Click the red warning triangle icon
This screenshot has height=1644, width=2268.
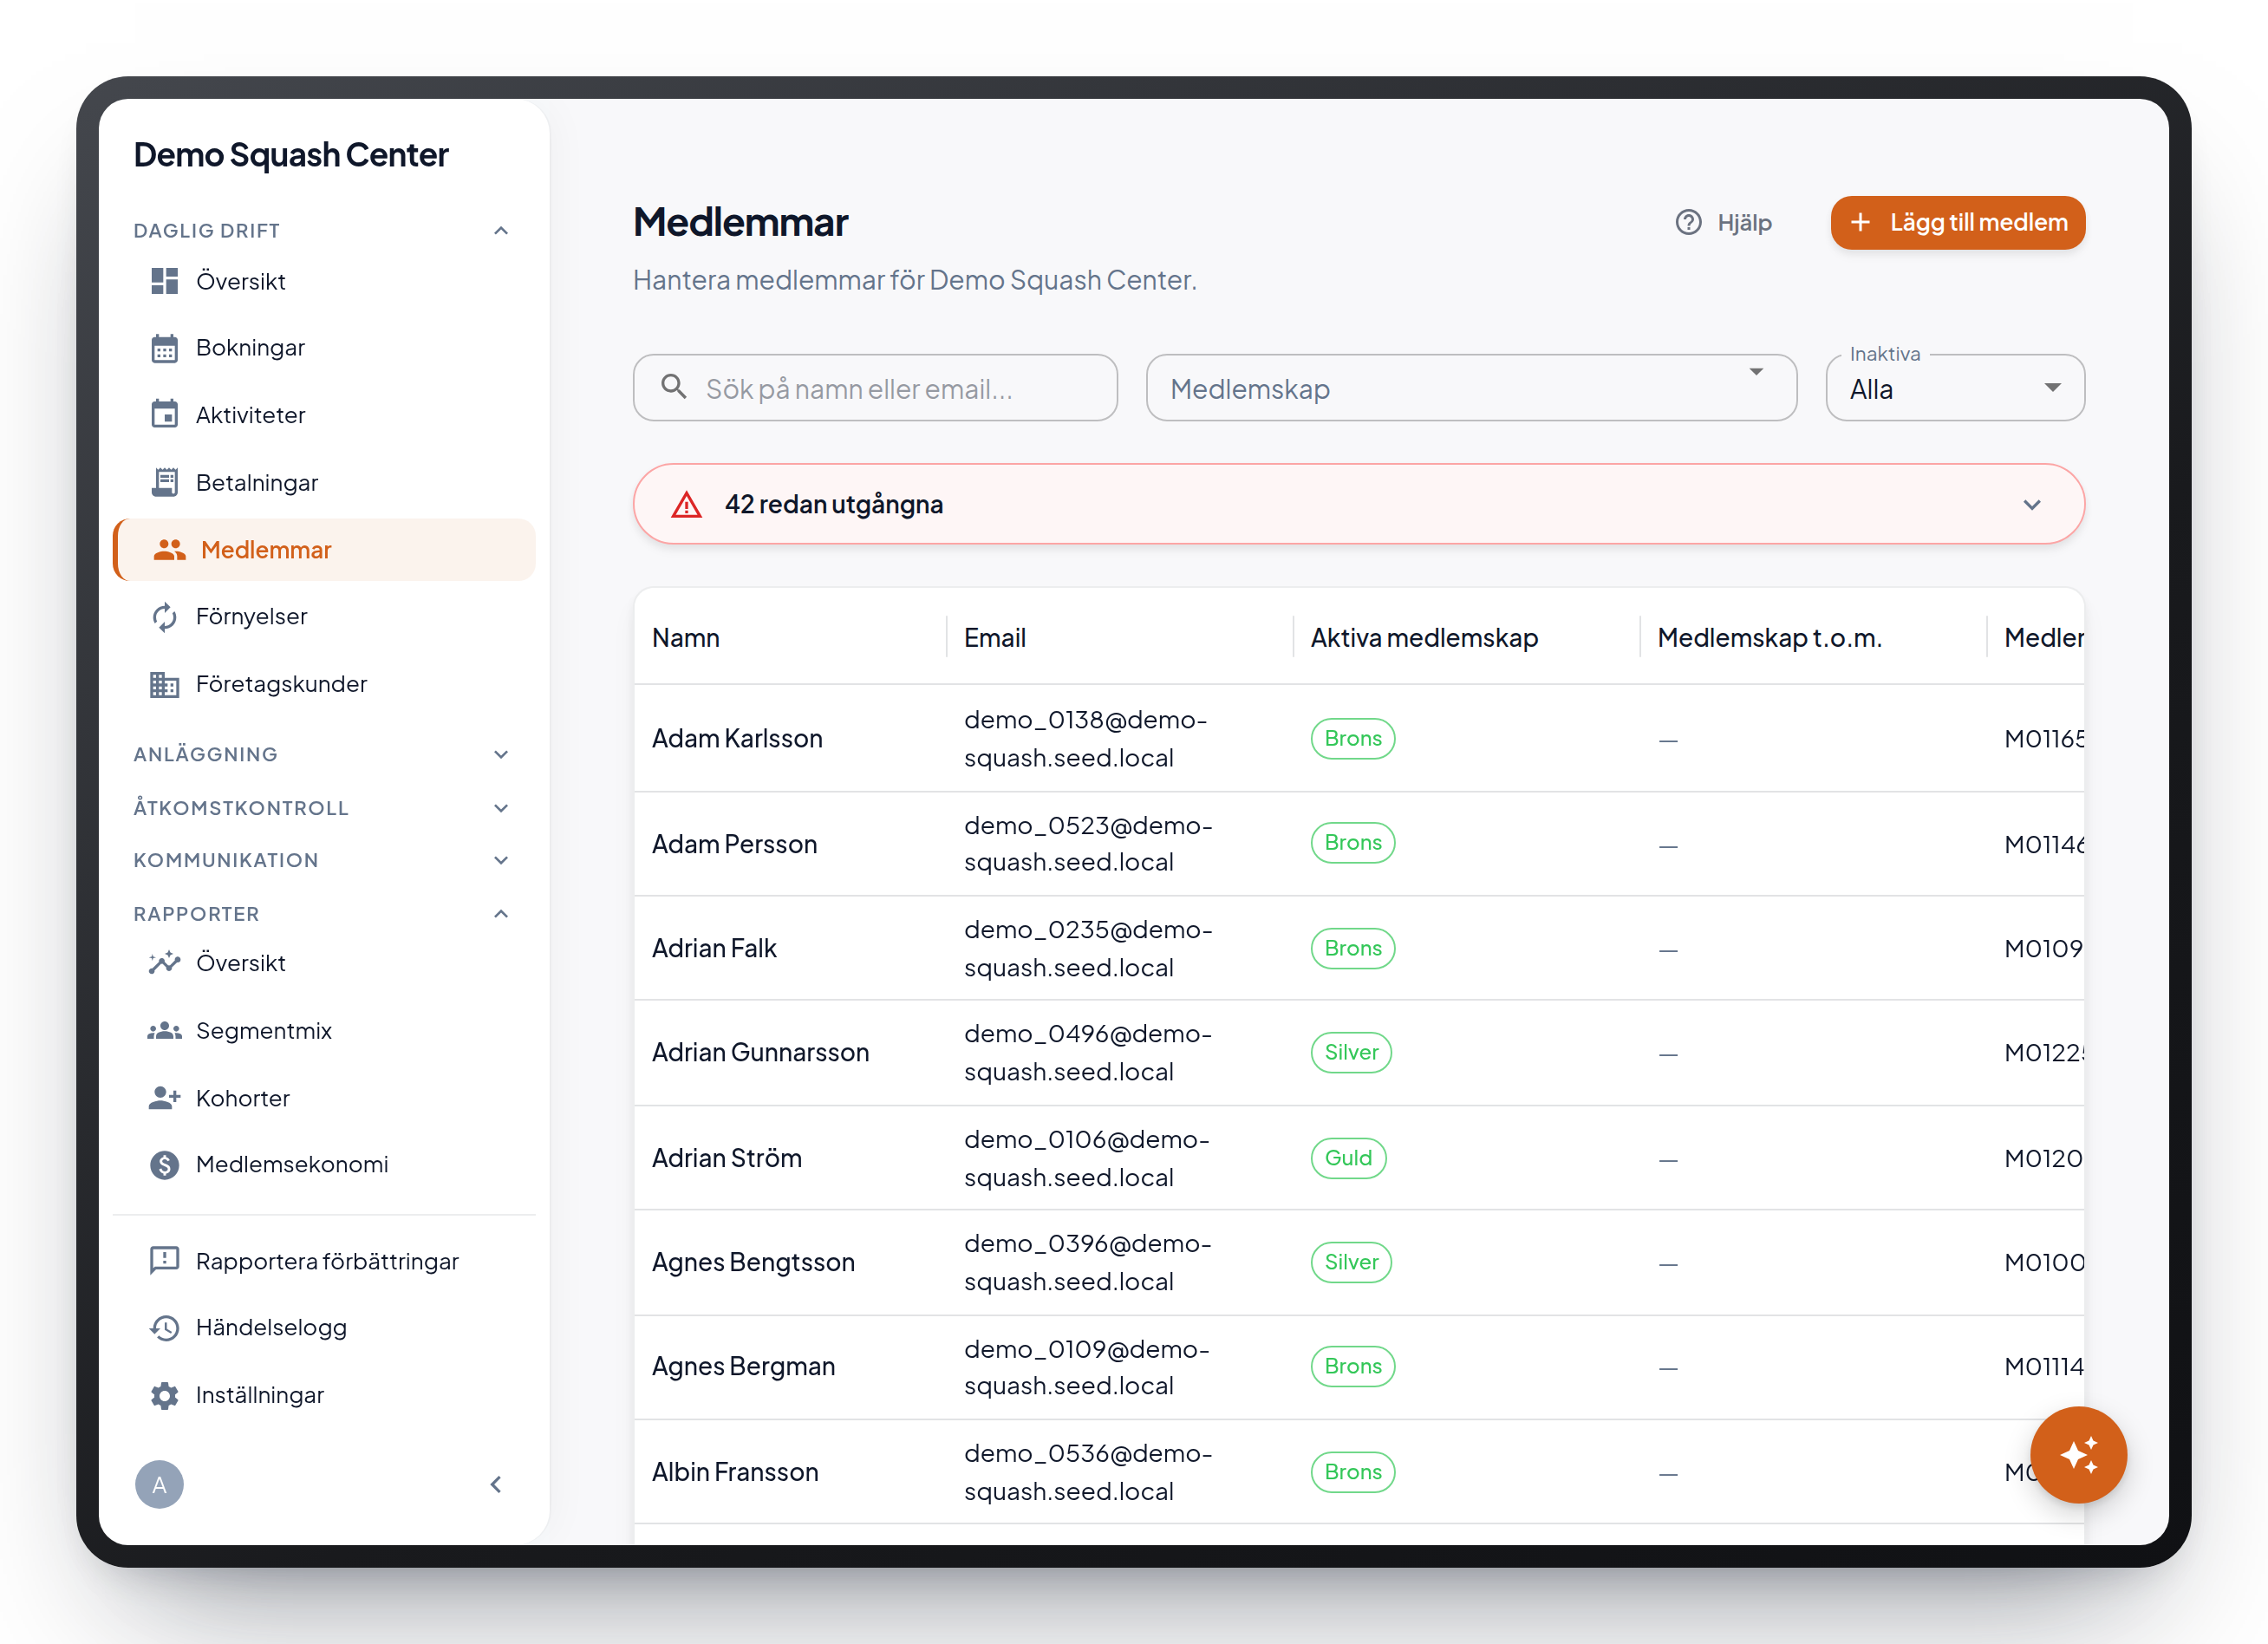tap(686, 504)
